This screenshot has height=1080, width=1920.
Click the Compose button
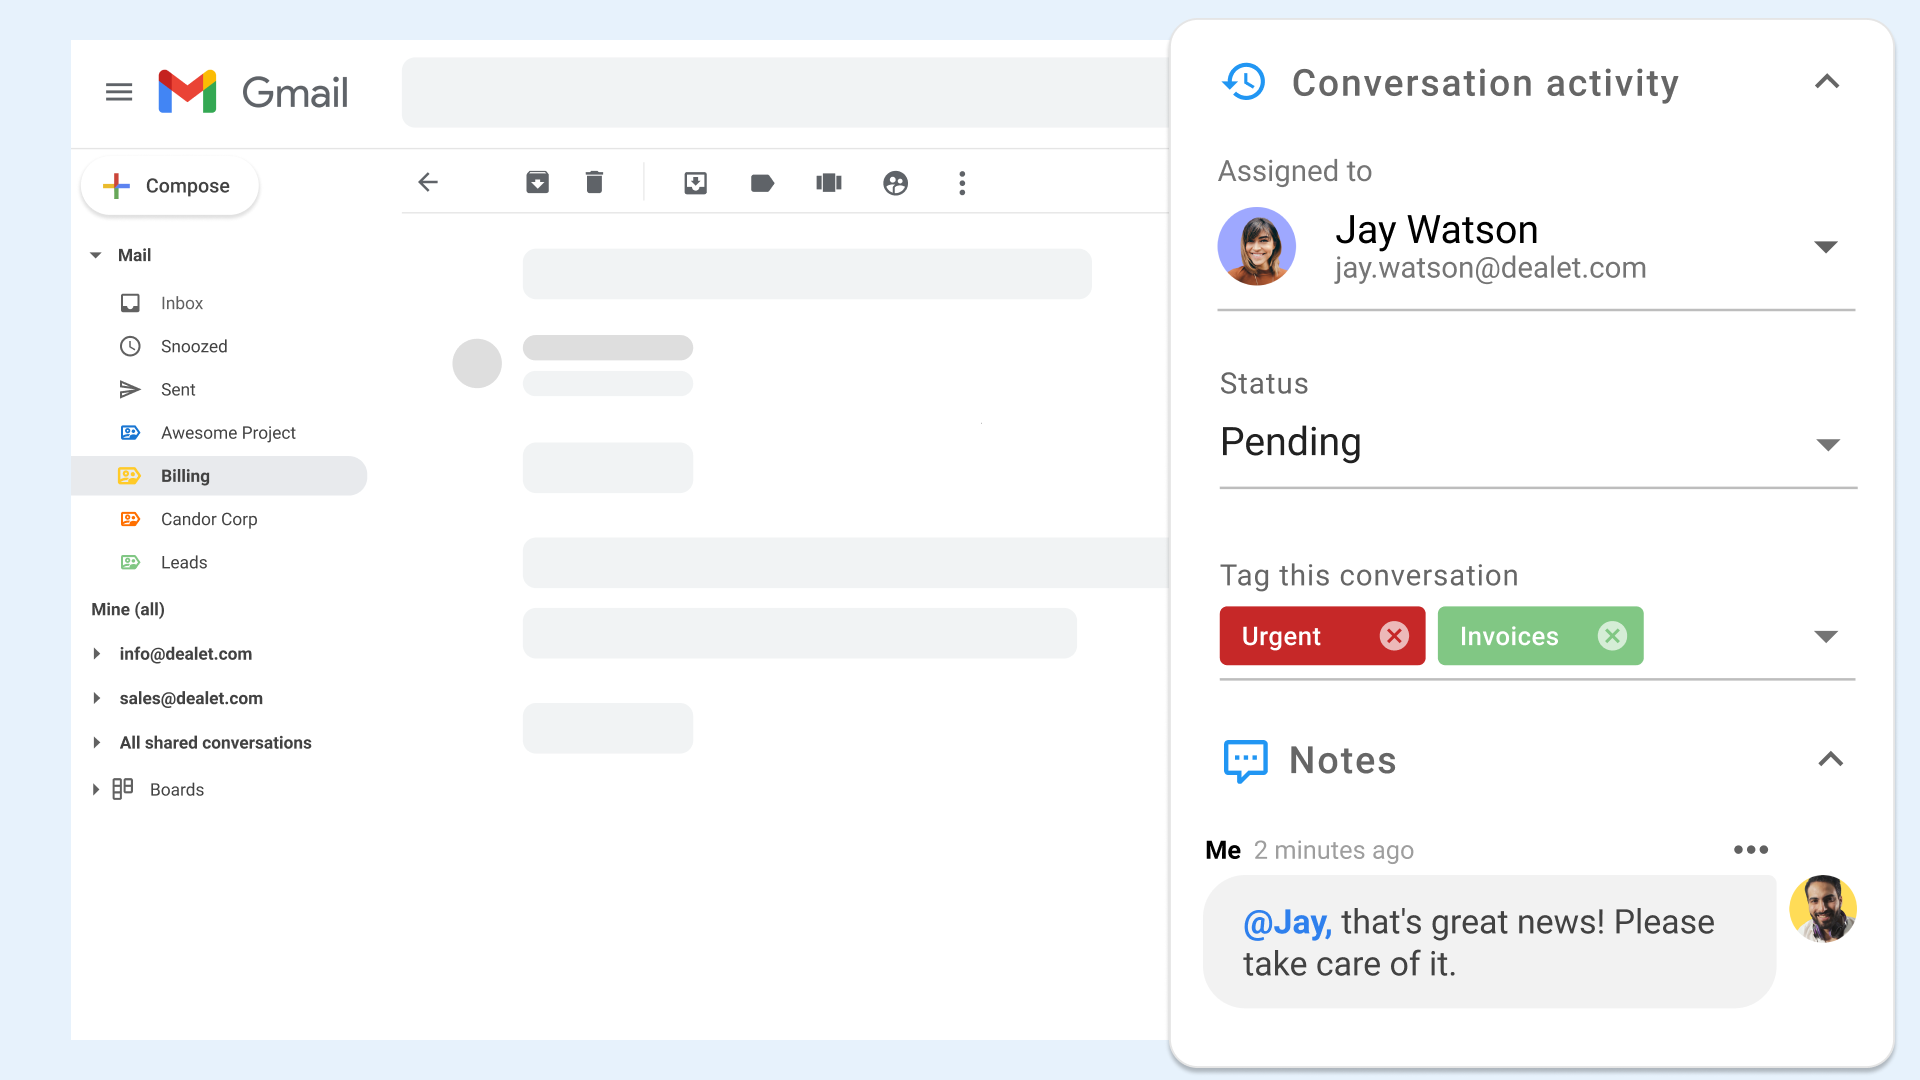(169, 186)
